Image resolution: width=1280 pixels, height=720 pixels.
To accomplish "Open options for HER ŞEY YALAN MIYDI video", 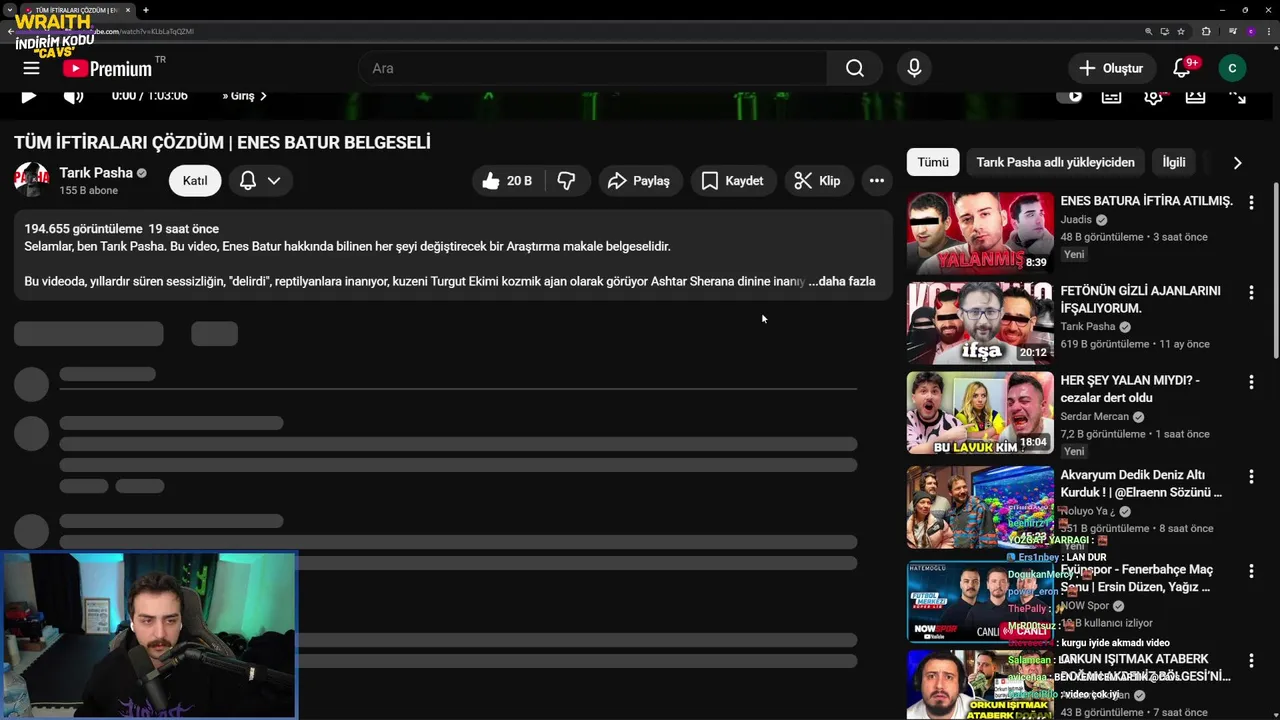I will [x=1251, y=382].
